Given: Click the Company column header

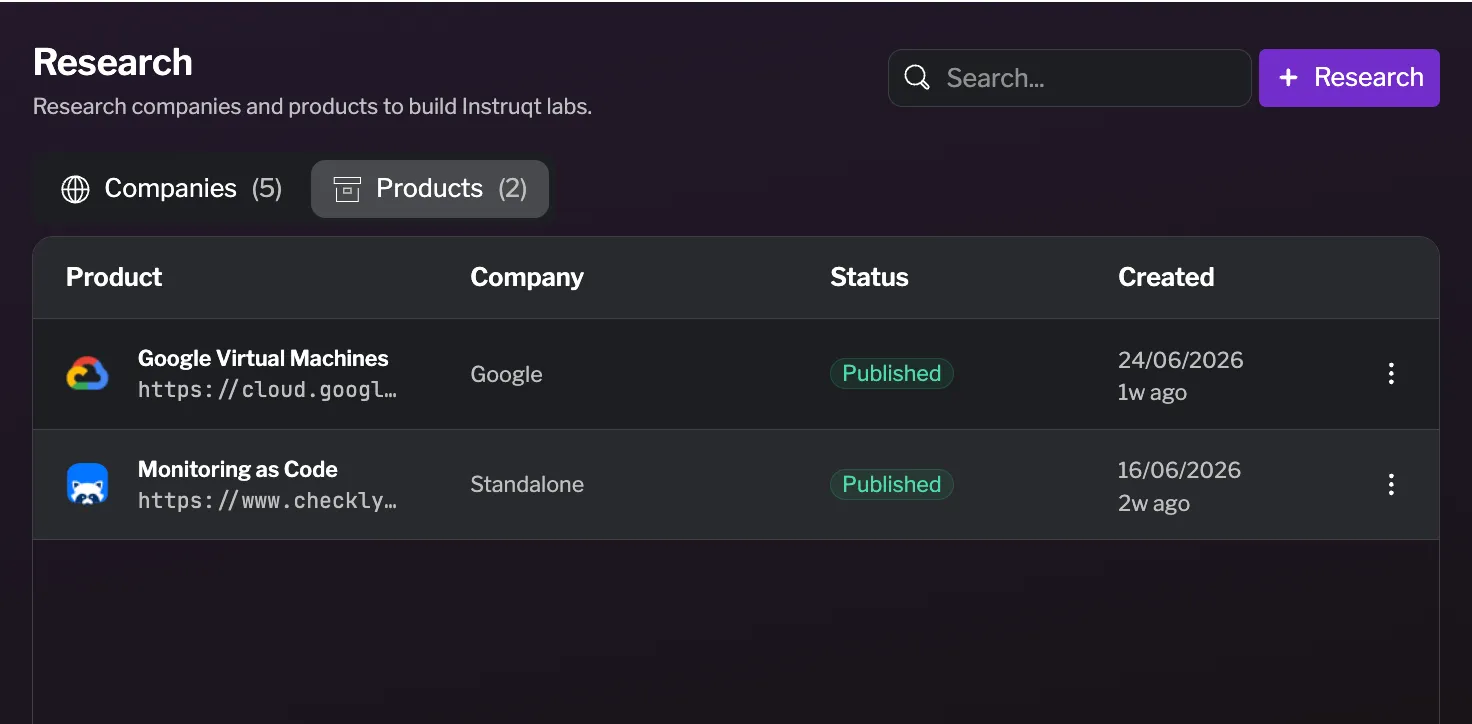Looking at the screenshot, I should [x=527, y=277].
